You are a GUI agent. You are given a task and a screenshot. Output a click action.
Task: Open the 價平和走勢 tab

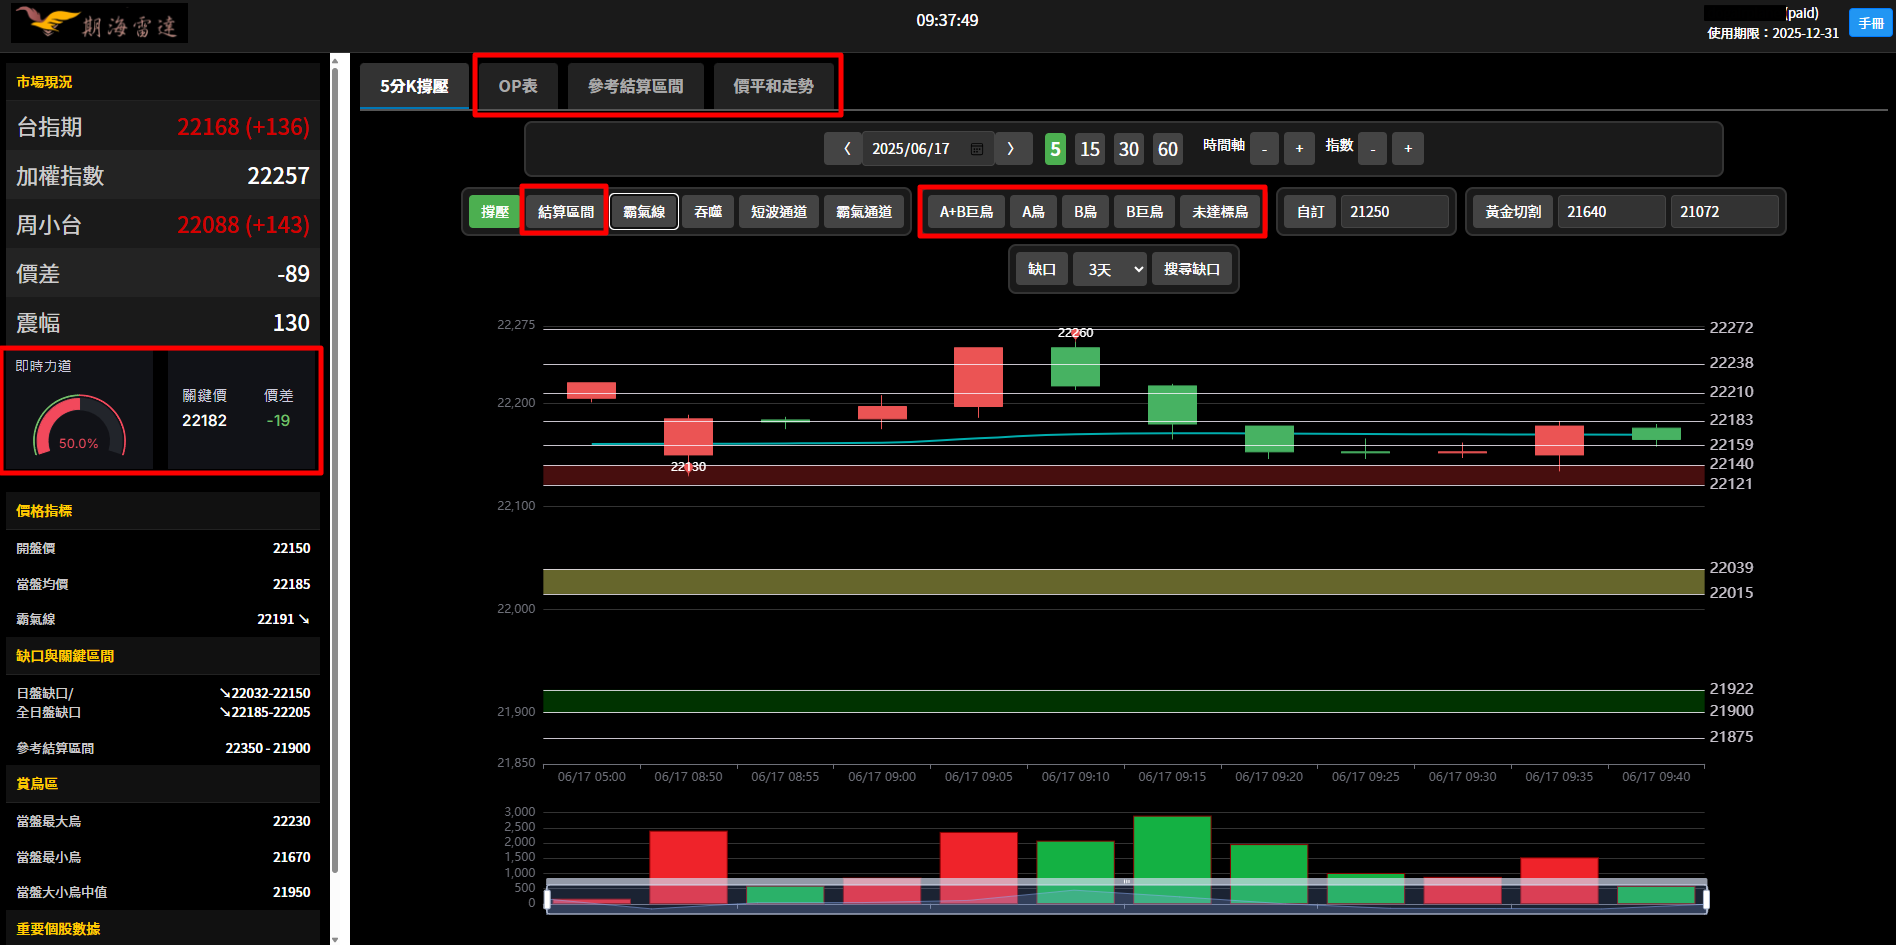pos(773,86)
